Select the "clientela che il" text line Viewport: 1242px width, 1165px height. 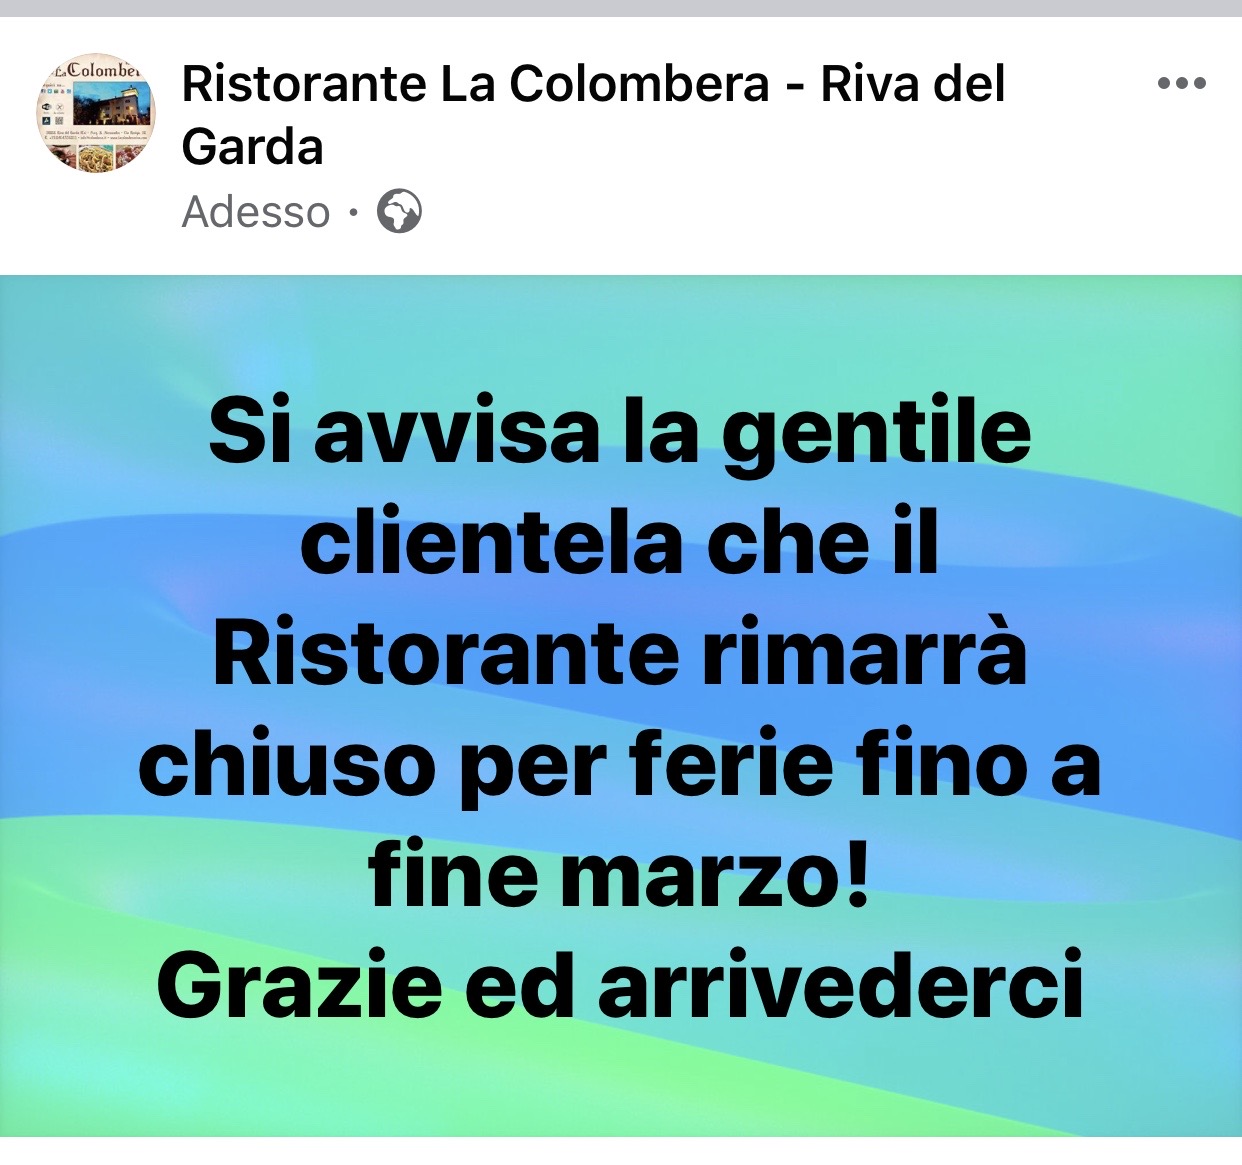620,543
